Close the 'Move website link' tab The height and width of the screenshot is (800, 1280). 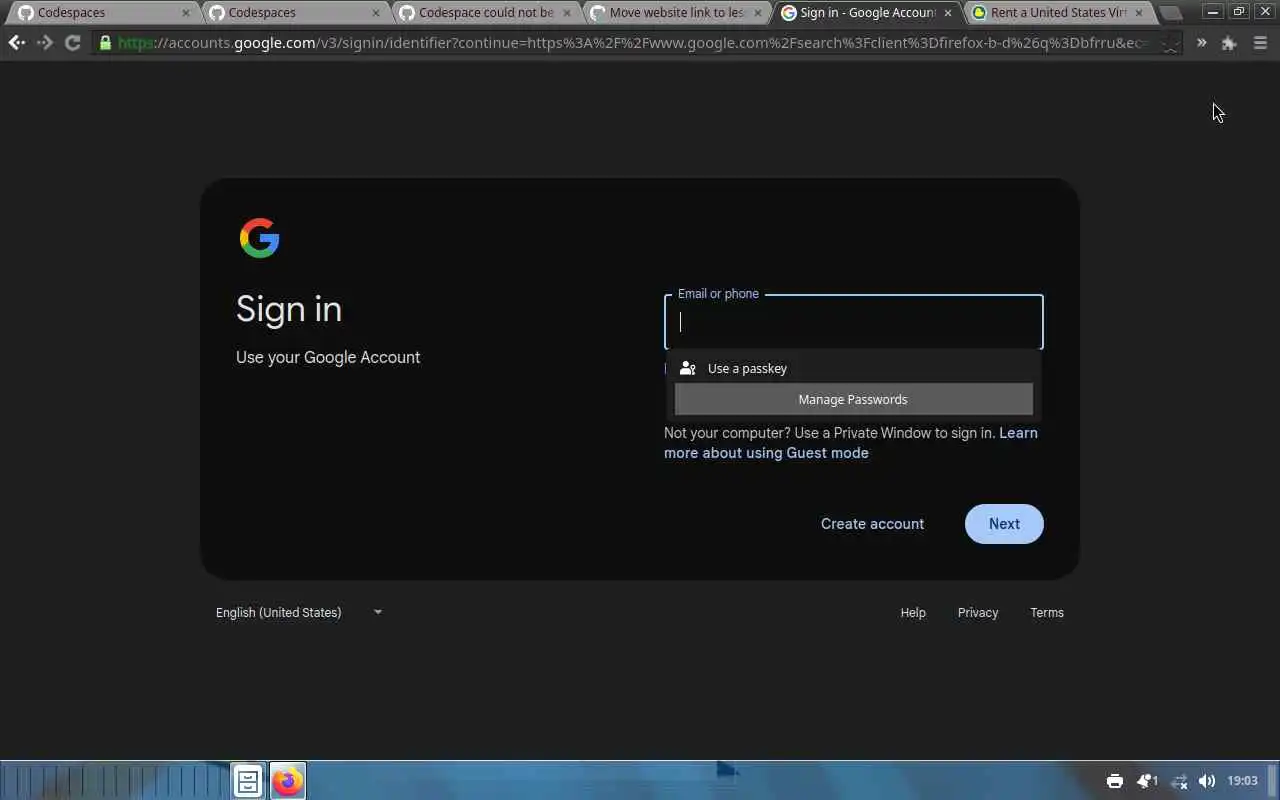pos(757,13)
